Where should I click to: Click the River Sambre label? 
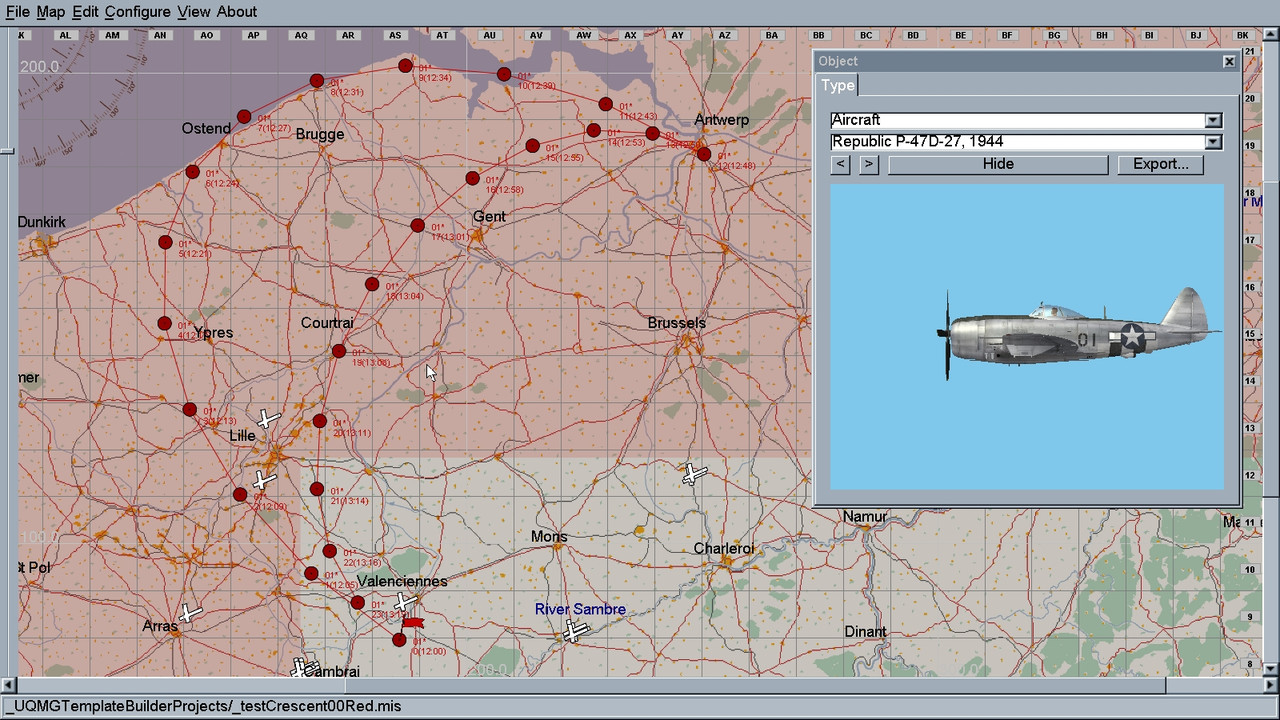pyautogui.click(x=580, y=609)
